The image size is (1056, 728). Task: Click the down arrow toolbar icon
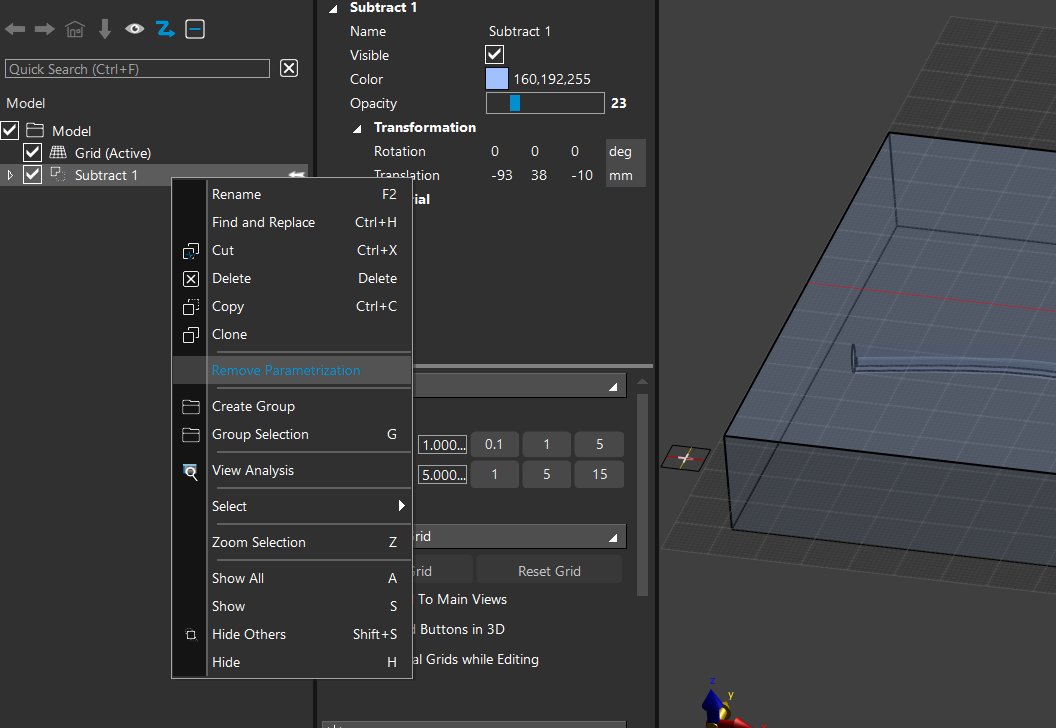[105, 30]
